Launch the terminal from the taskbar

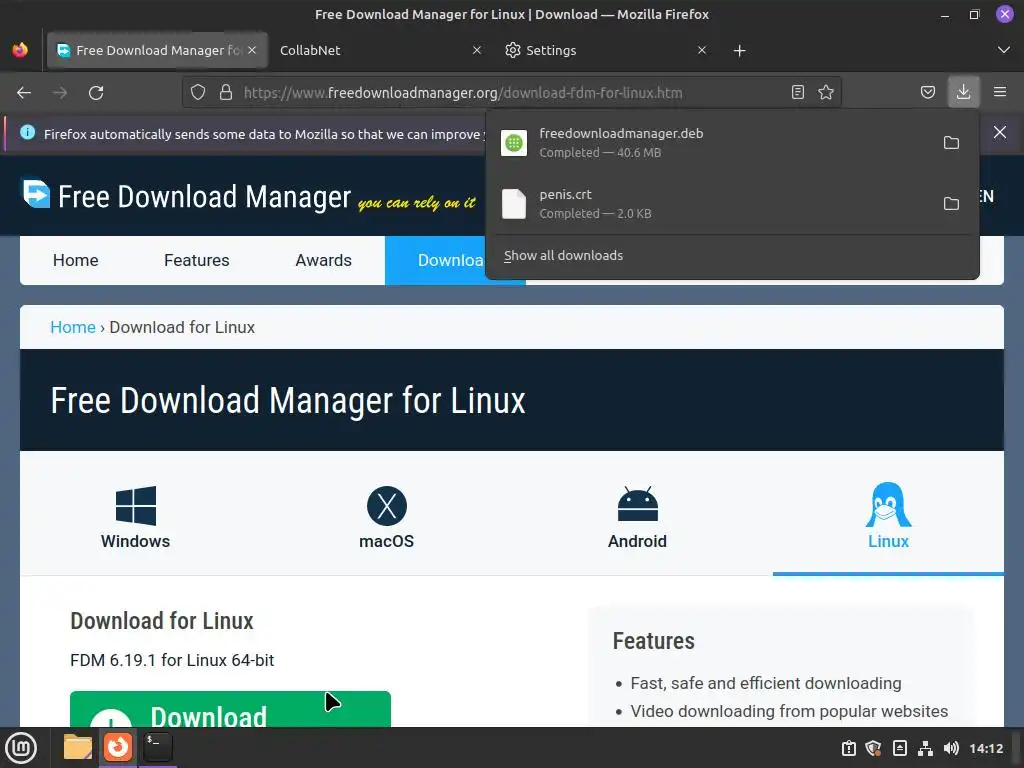[x=157, y=747]
